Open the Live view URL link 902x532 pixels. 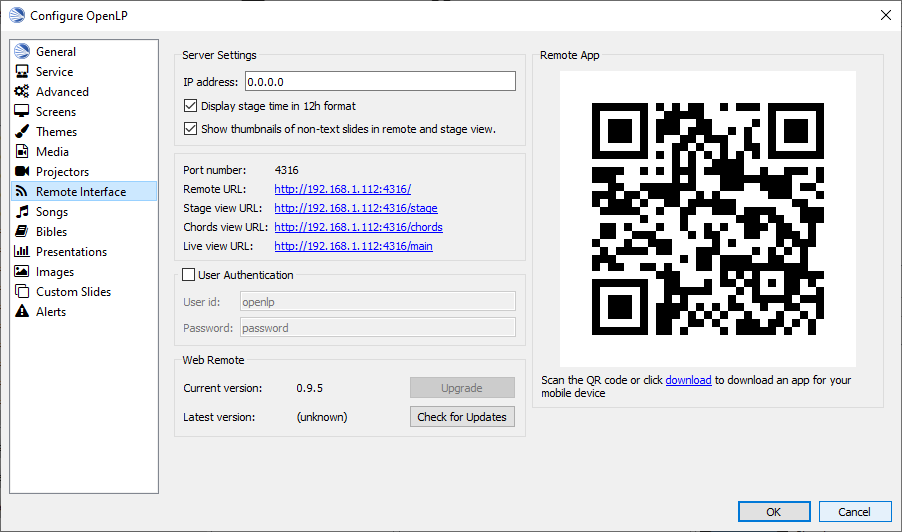pyautogui.click(x=353, y=246)
